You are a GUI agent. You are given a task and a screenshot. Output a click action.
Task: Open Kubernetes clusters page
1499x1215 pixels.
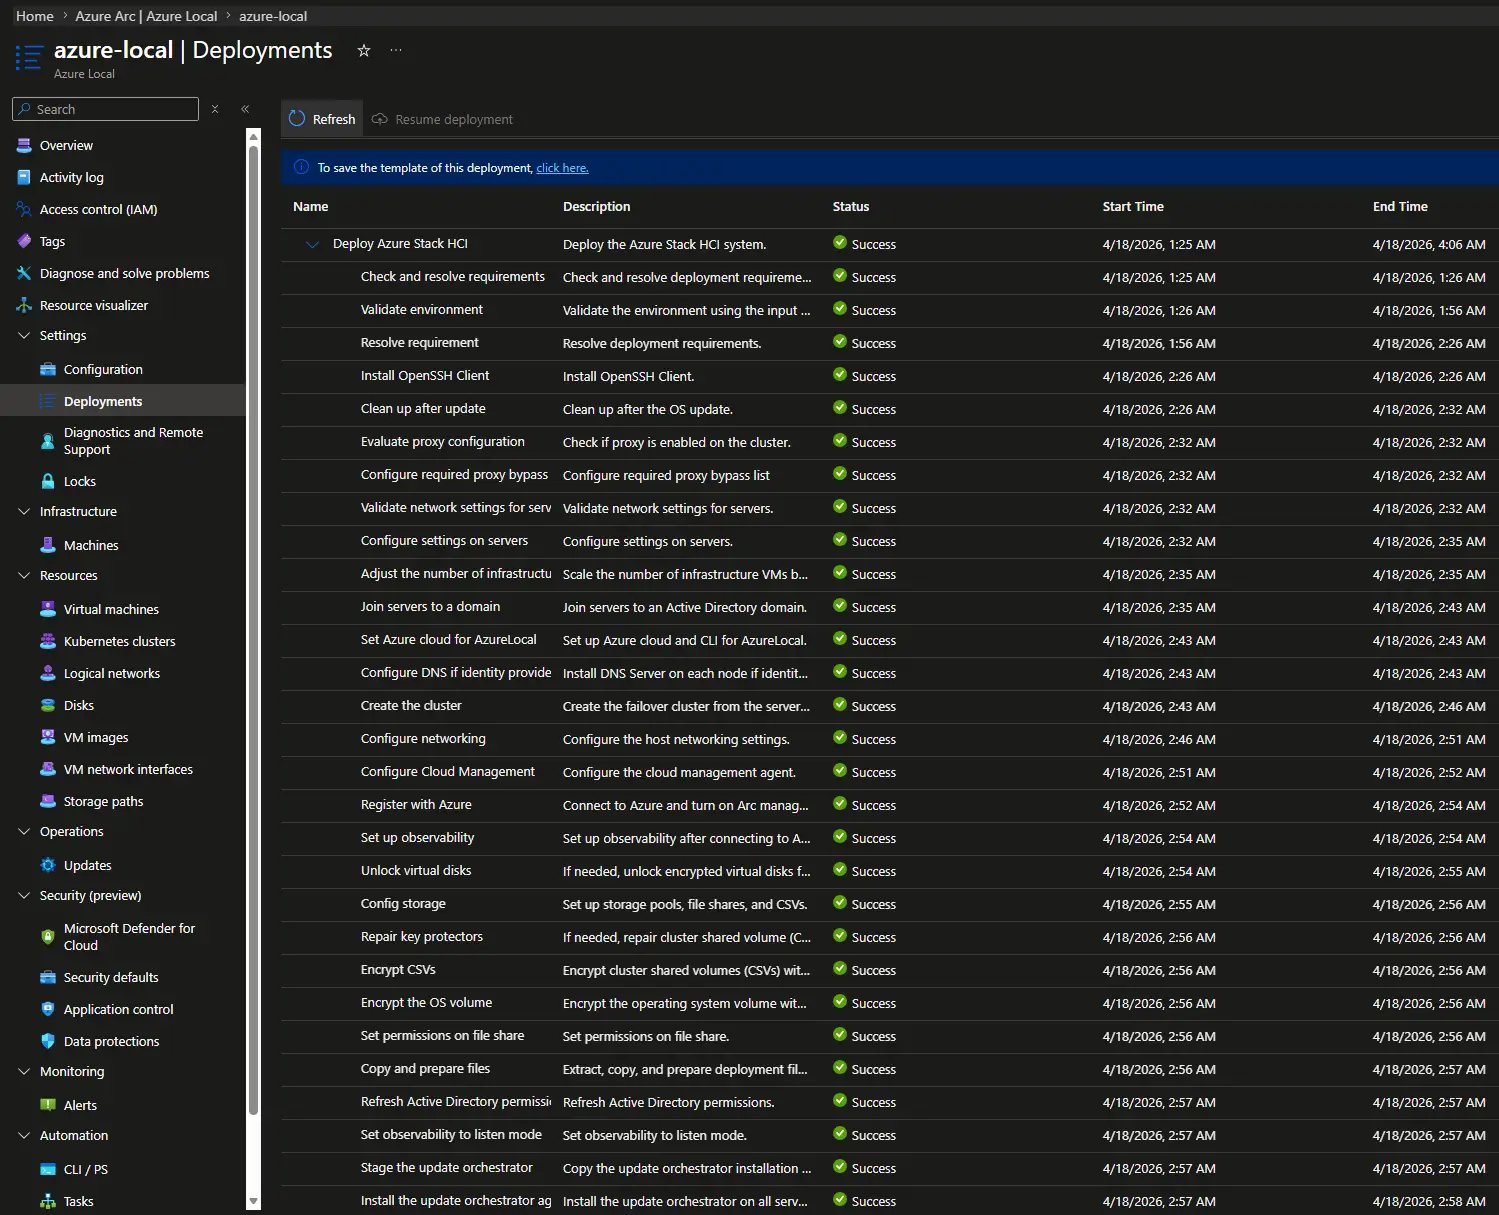pyautogui.click(x=119, y=641)
